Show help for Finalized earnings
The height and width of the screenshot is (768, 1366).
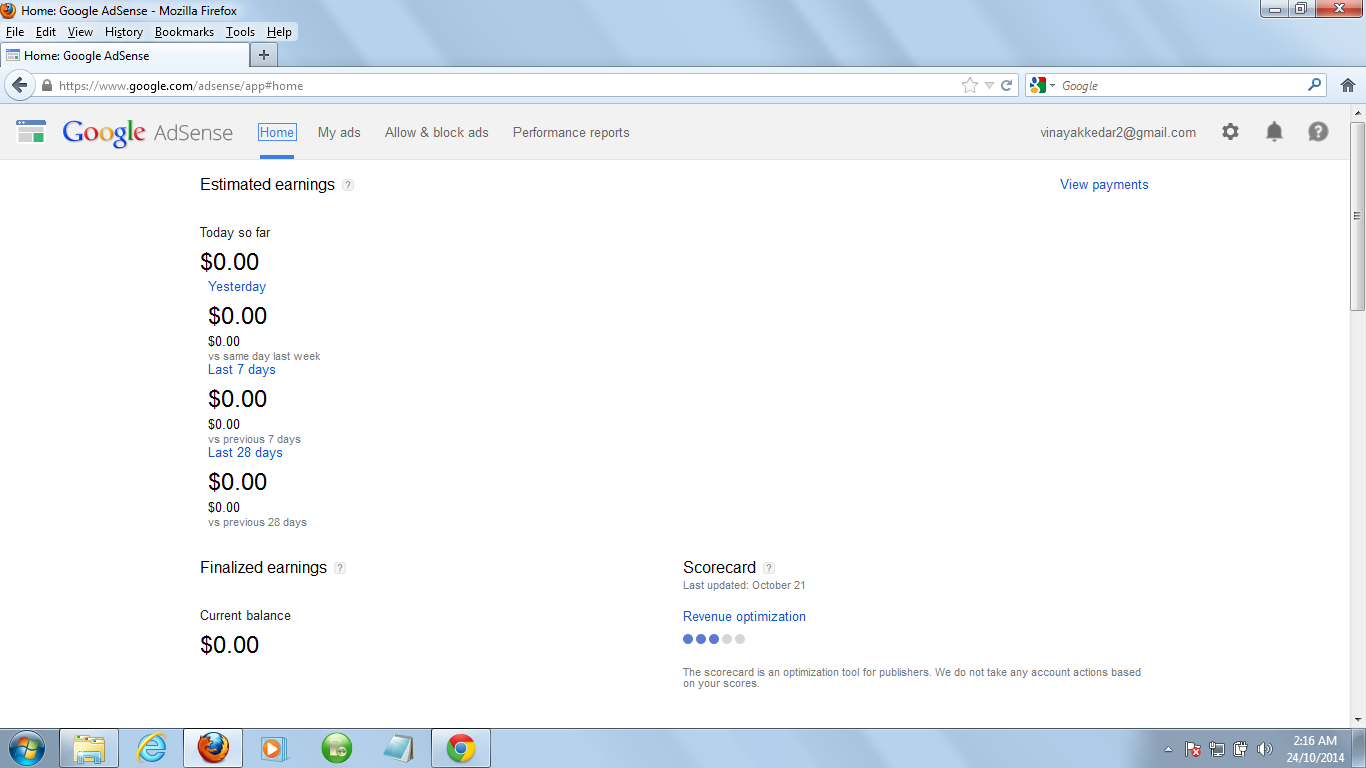[x=340, y=568]
